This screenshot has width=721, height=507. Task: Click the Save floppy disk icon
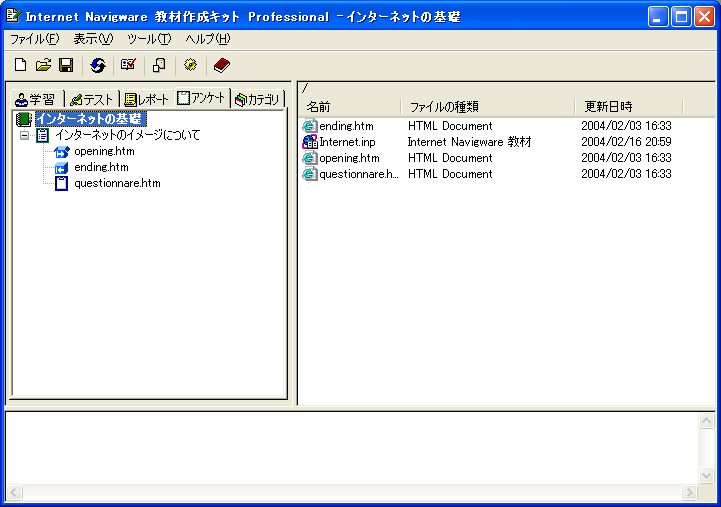point(66,65)
